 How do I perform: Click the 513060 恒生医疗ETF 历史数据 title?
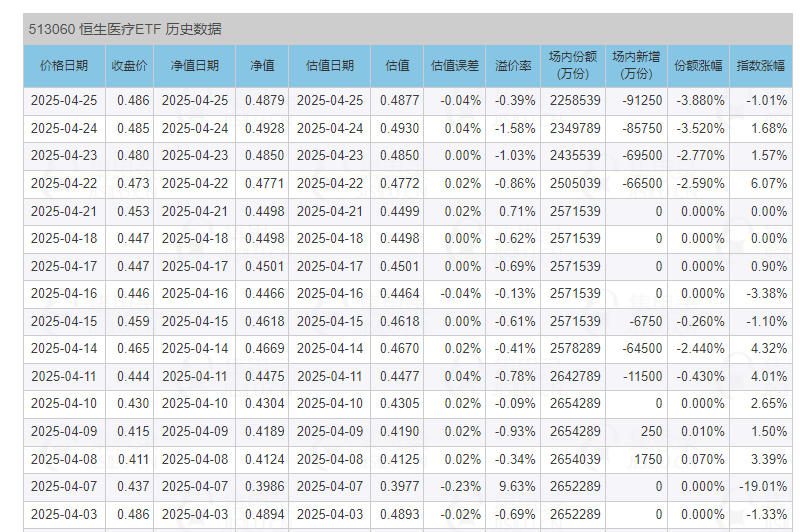[125, 29]
